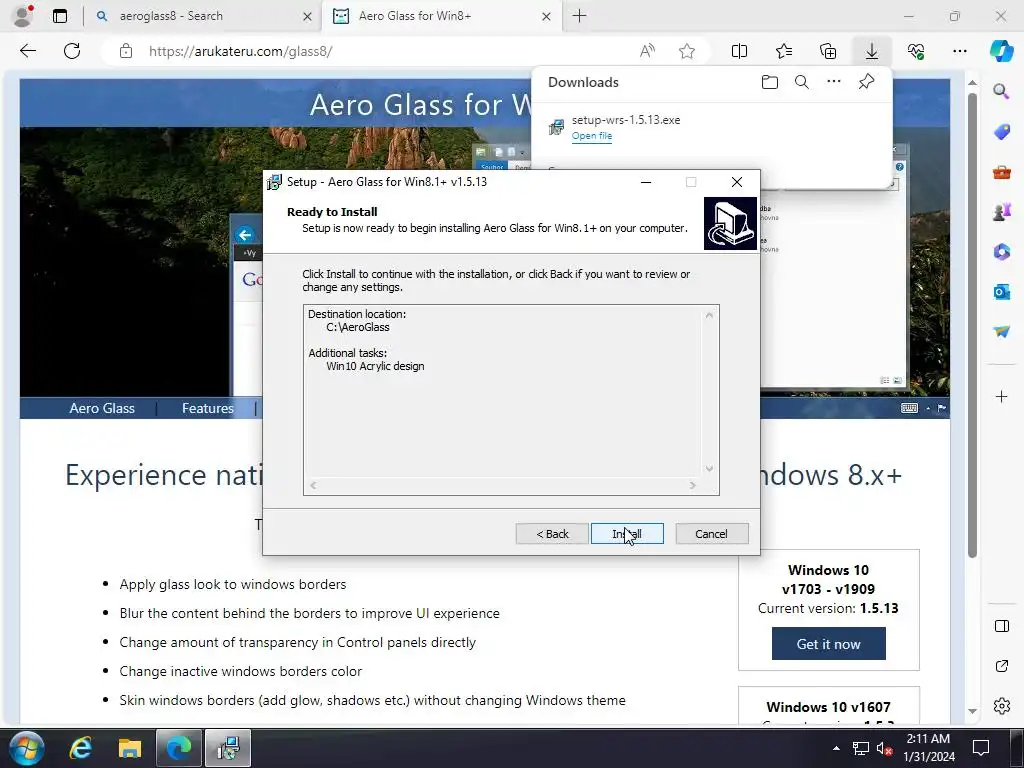This screenshot has width=1024, height=768.
Task: Add a sidebar app with plus icon
Action: click(x=1001, y=396)
